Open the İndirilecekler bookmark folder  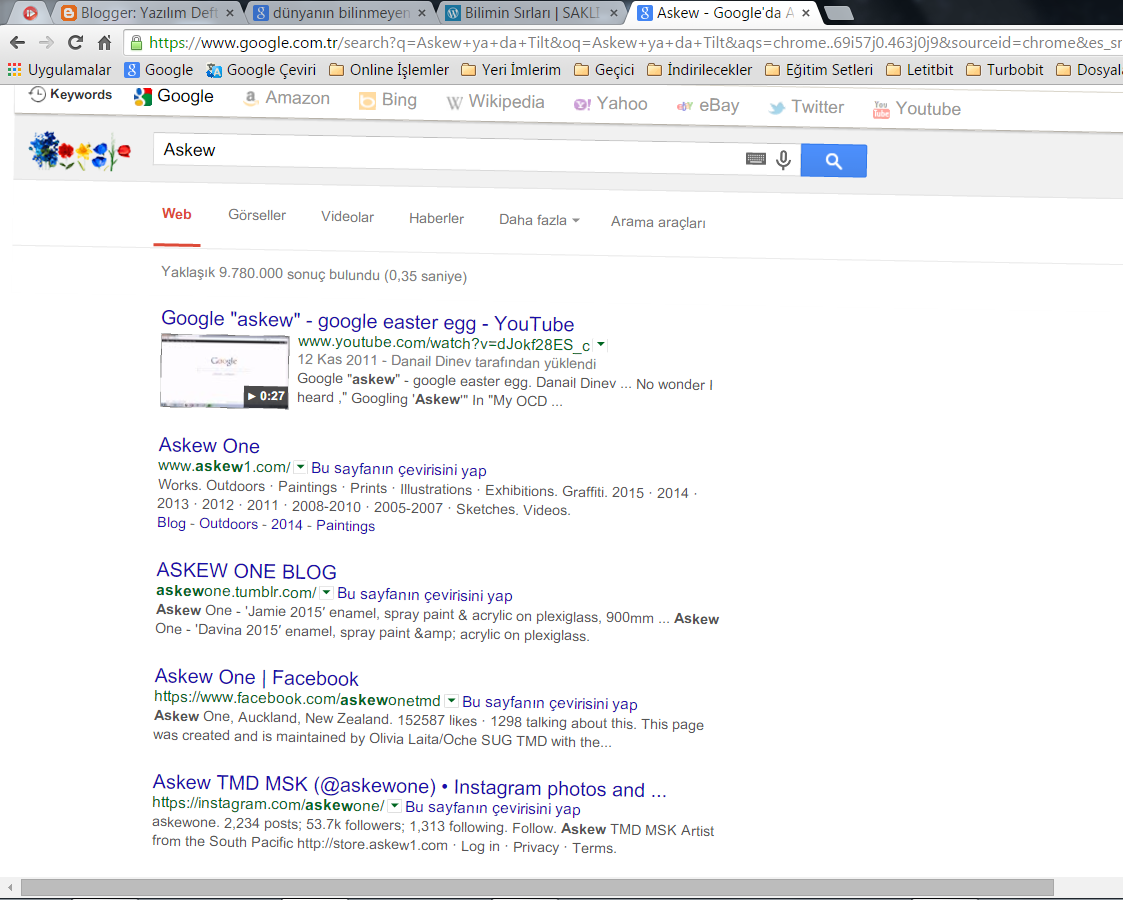click(700, 70)
